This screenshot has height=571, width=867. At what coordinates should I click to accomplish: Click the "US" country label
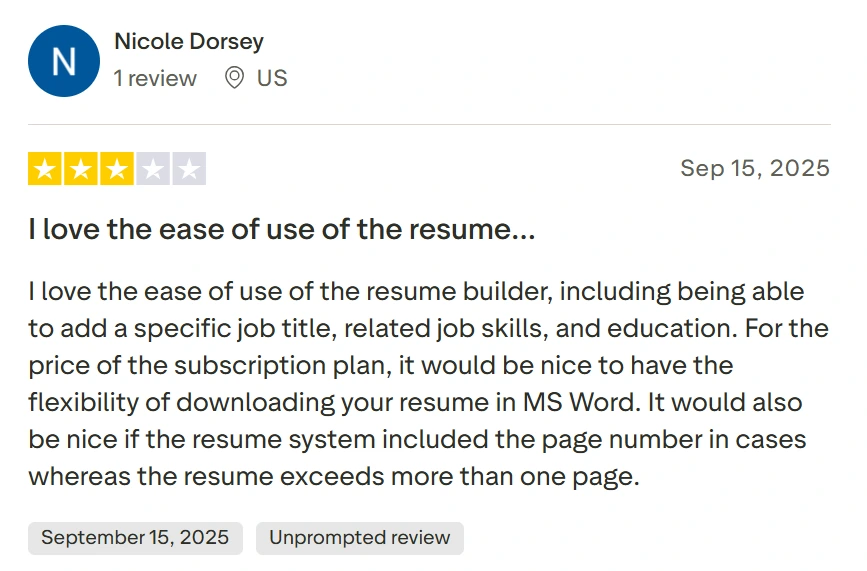[272, 78]
